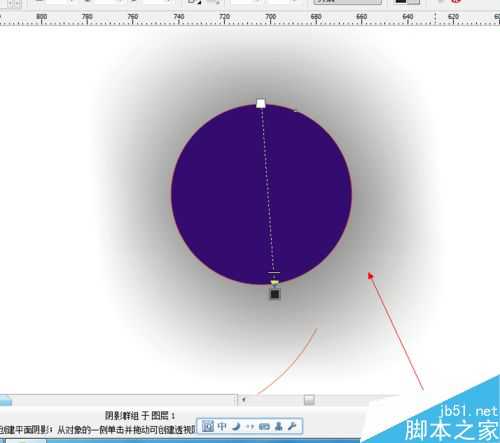This screenshot has width=500, height=443.
Task: Click the black shadow color swatch in toolbar
Action: click(x=401, y=2)
